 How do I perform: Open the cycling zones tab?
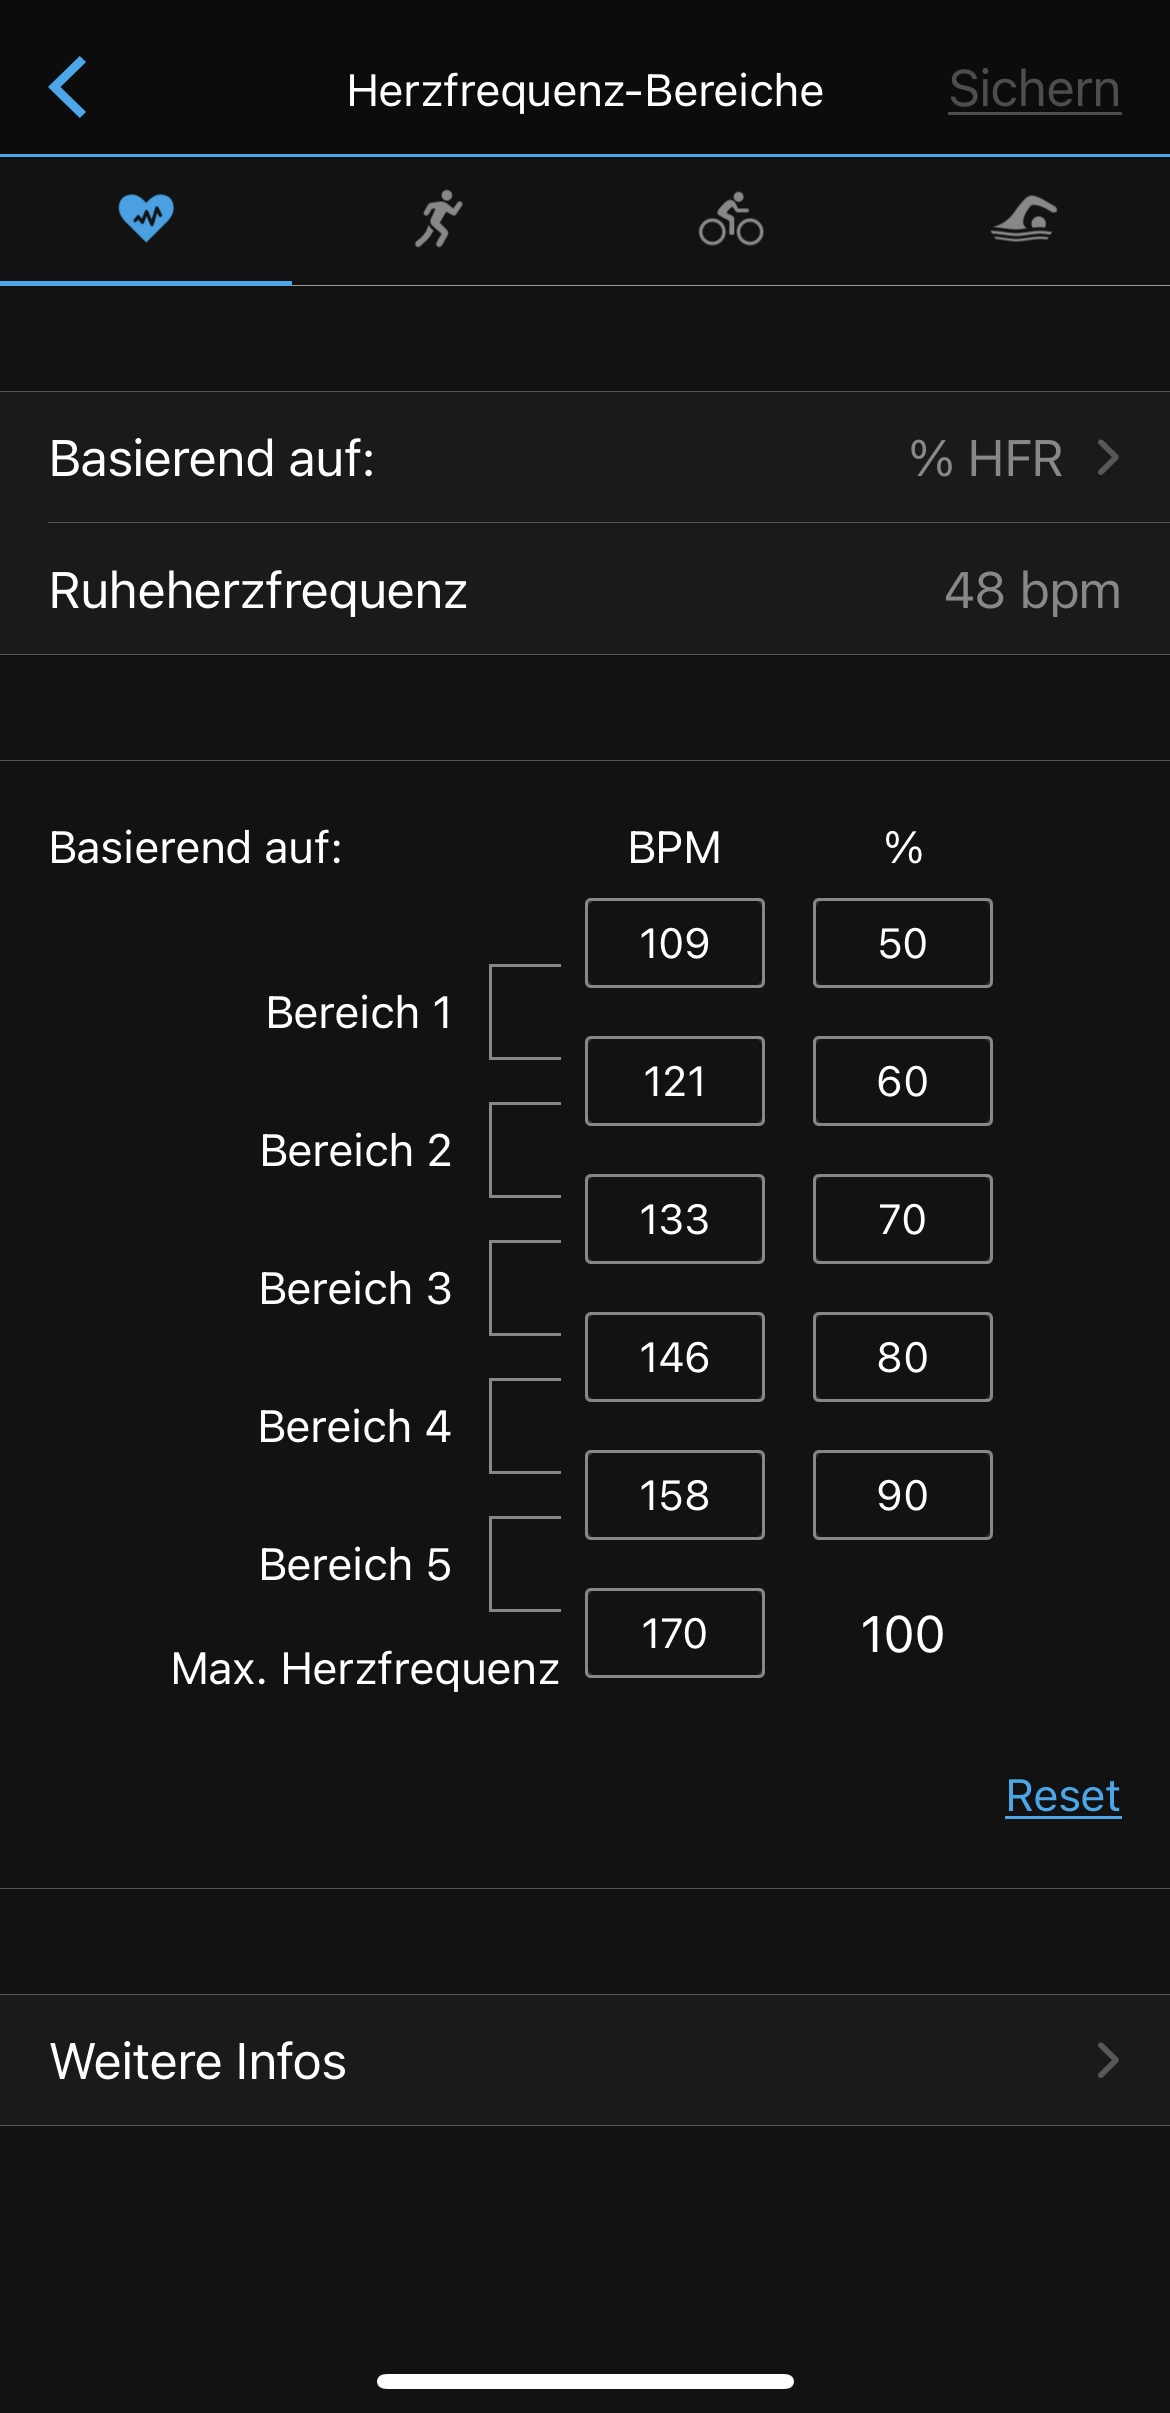[731, 219]
